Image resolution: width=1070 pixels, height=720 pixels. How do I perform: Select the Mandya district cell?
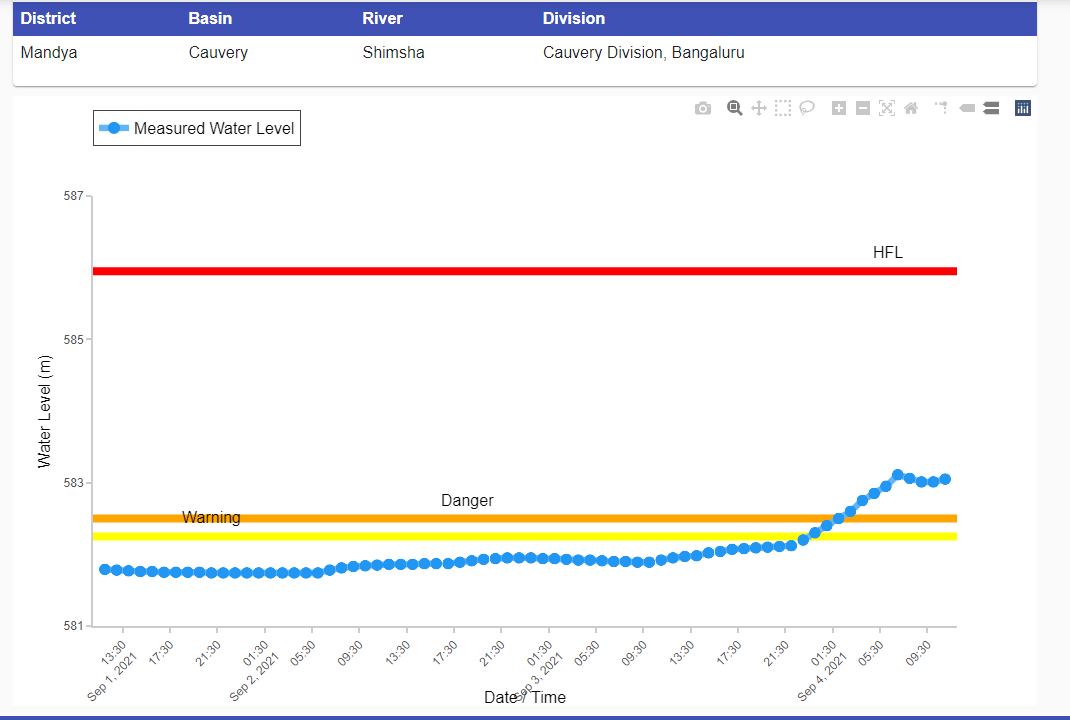click(49, 53)
